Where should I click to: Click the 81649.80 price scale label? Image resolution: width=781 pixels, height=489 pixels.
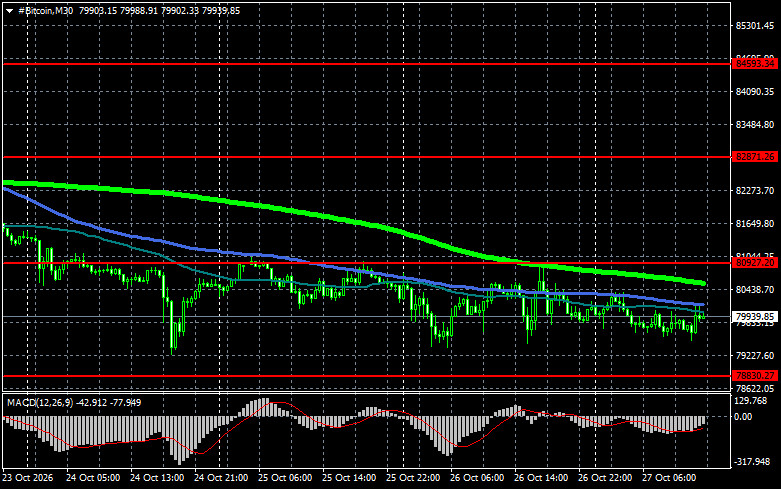click(x=755, y=224)
